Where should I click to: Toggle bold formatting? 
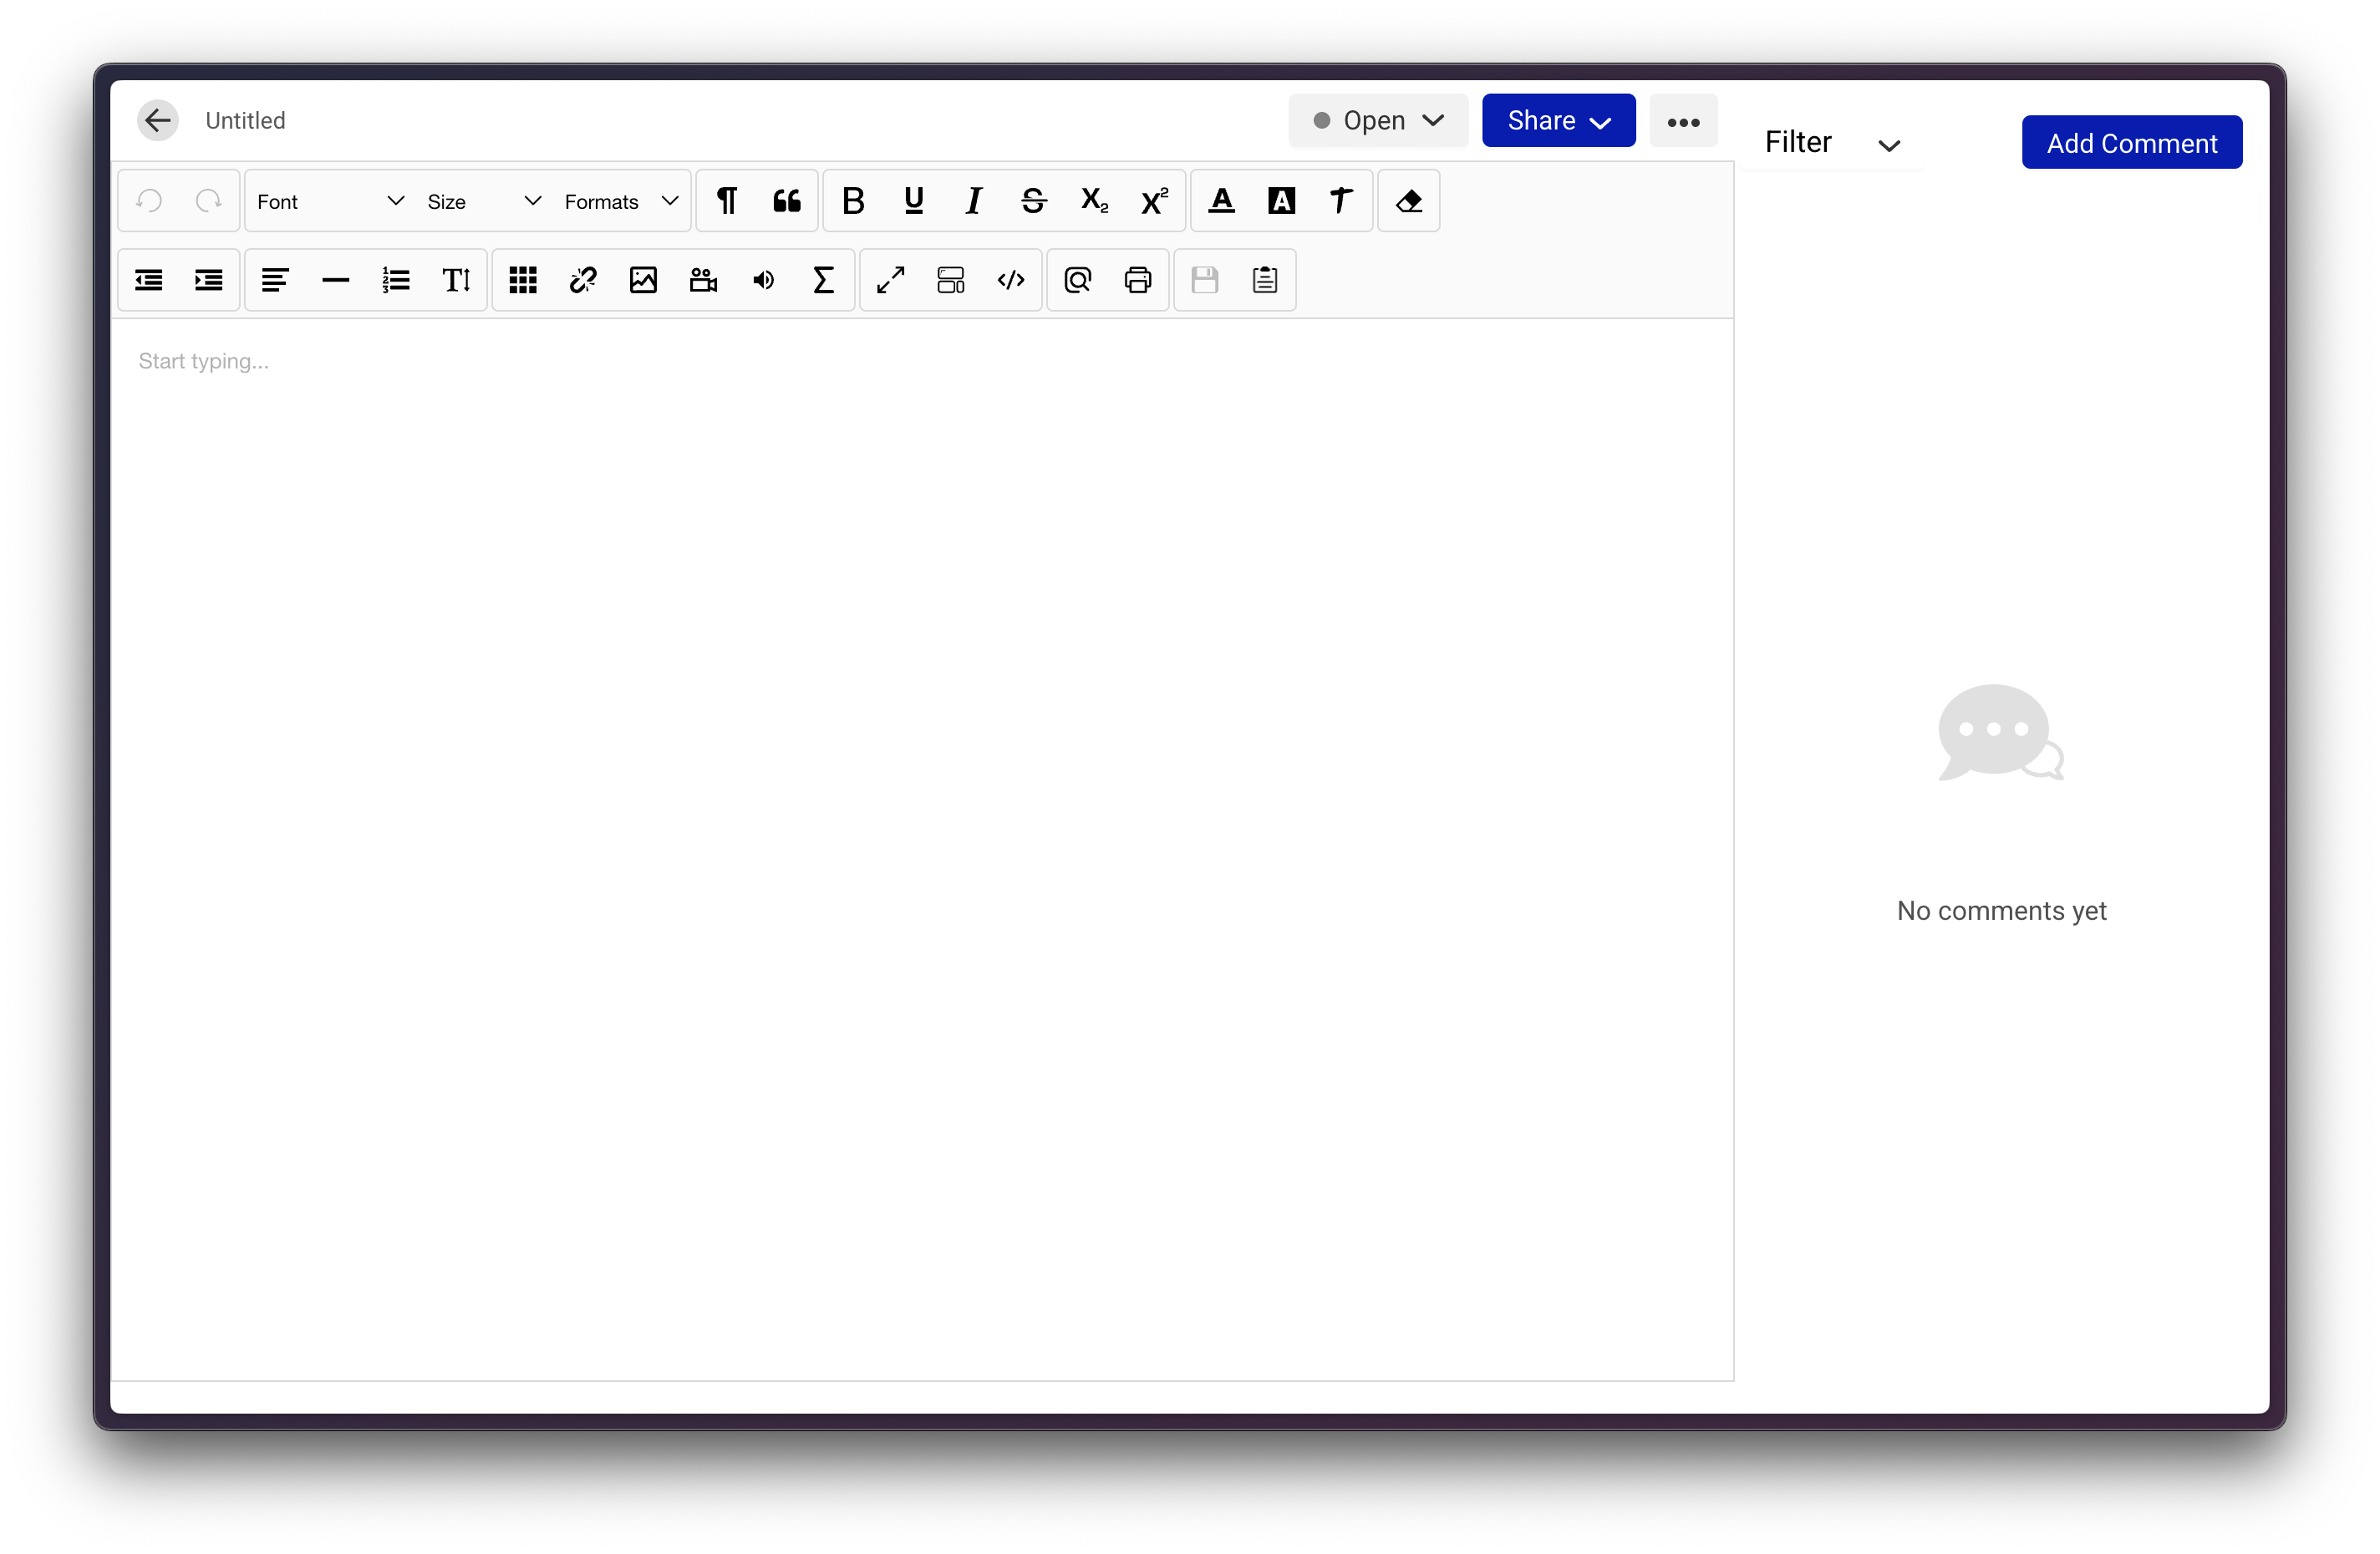(853, 201)
